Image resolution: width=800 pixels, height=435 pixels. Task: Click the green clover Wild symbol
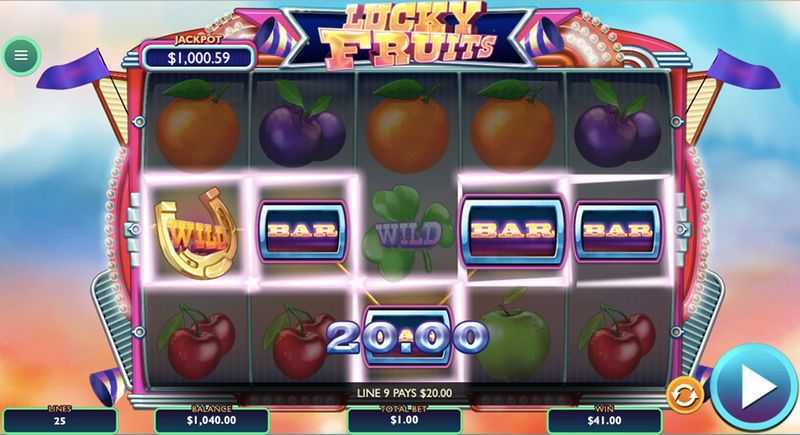tap(408, 232)
